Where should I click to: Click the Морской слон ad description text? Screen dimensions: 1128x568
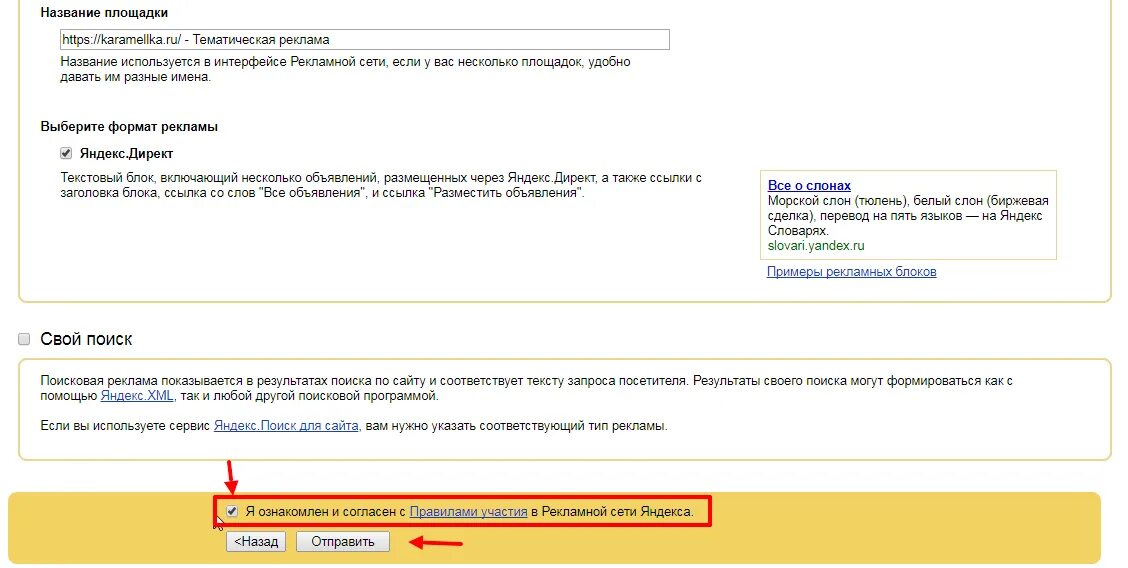(x=908, y=216)
